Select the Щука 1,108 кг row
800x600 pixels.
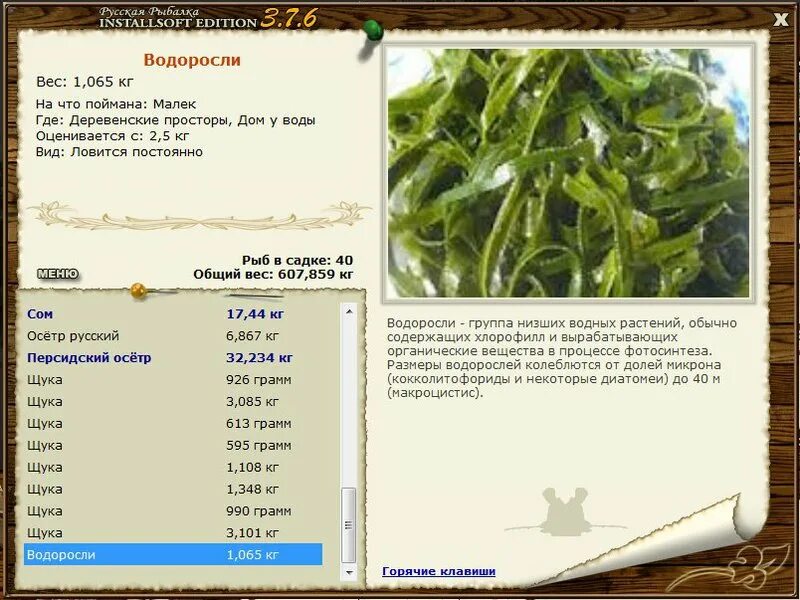point(173,467)
